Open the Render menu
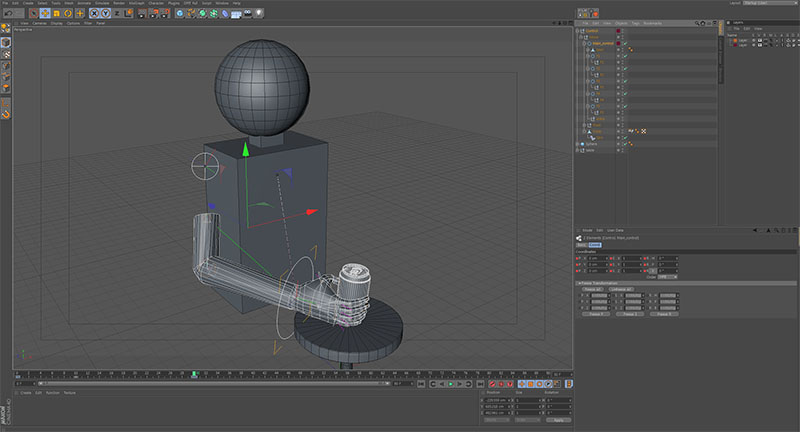 (x=119, y=3)
